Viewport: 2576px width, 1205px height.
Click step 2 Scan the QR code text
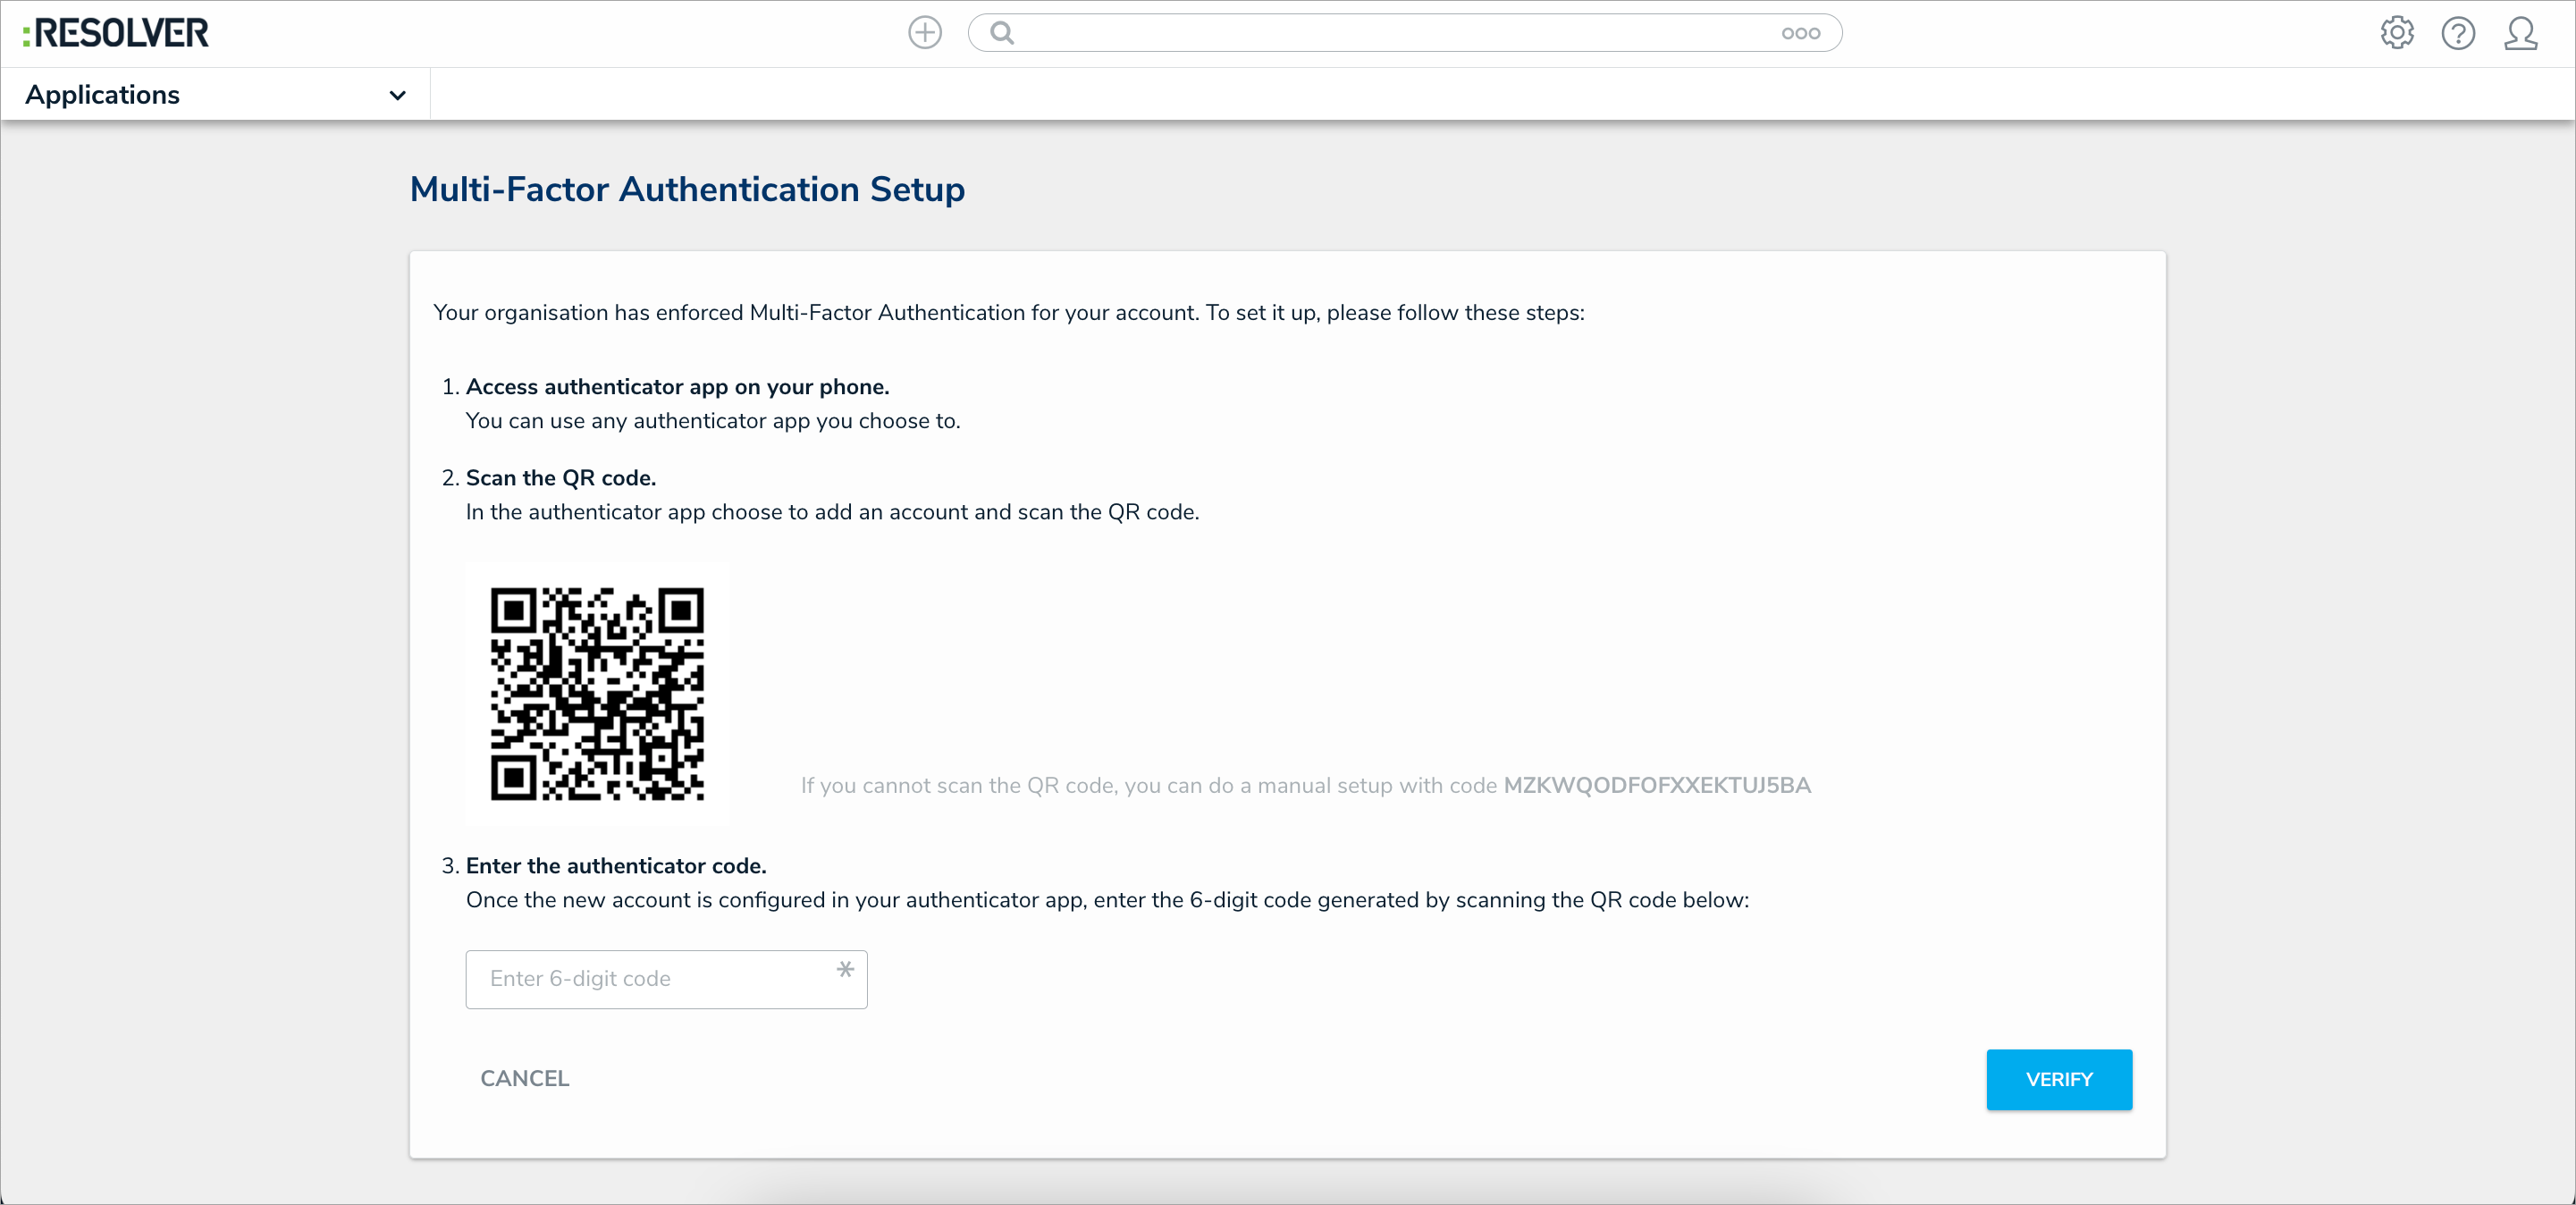[x=559, y=478]
